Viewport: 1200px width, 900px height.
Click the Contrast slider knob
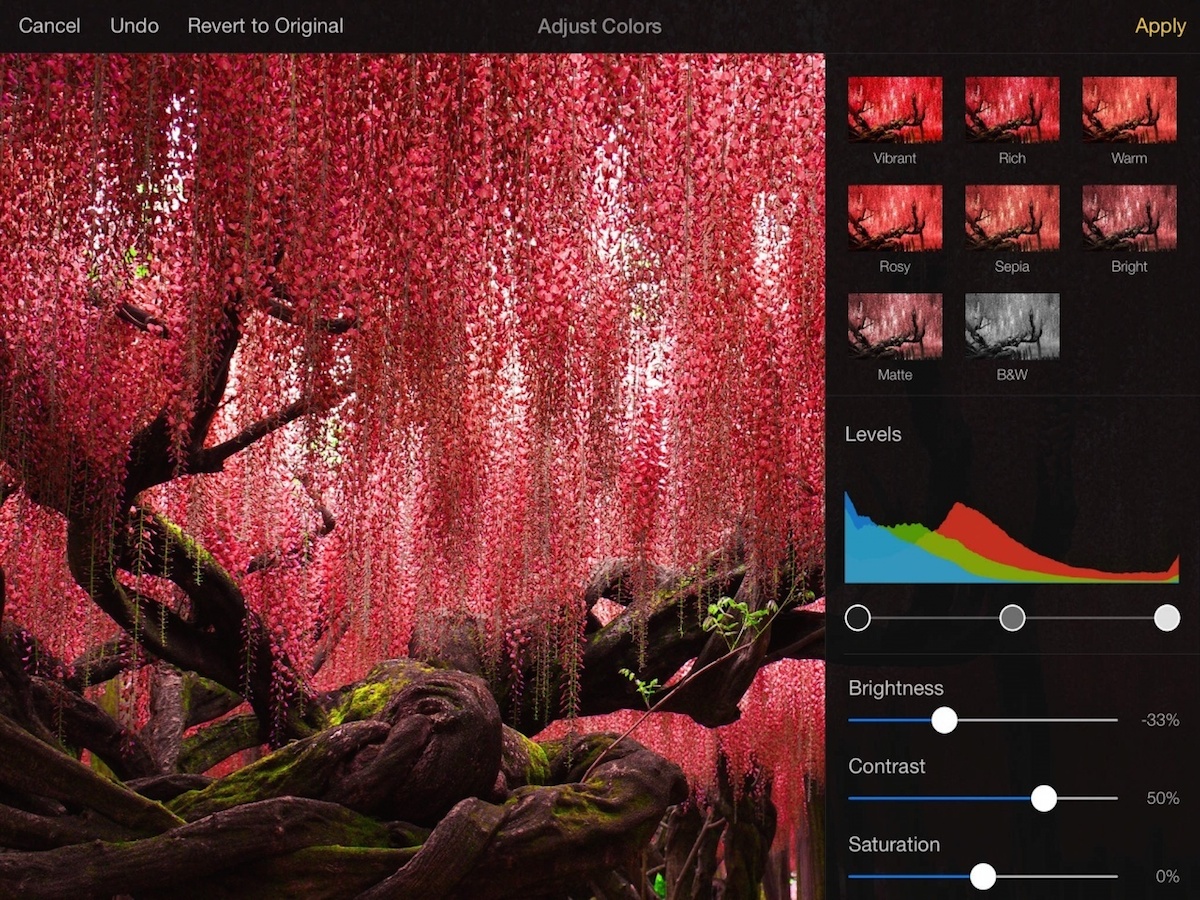pos(1044,798)
